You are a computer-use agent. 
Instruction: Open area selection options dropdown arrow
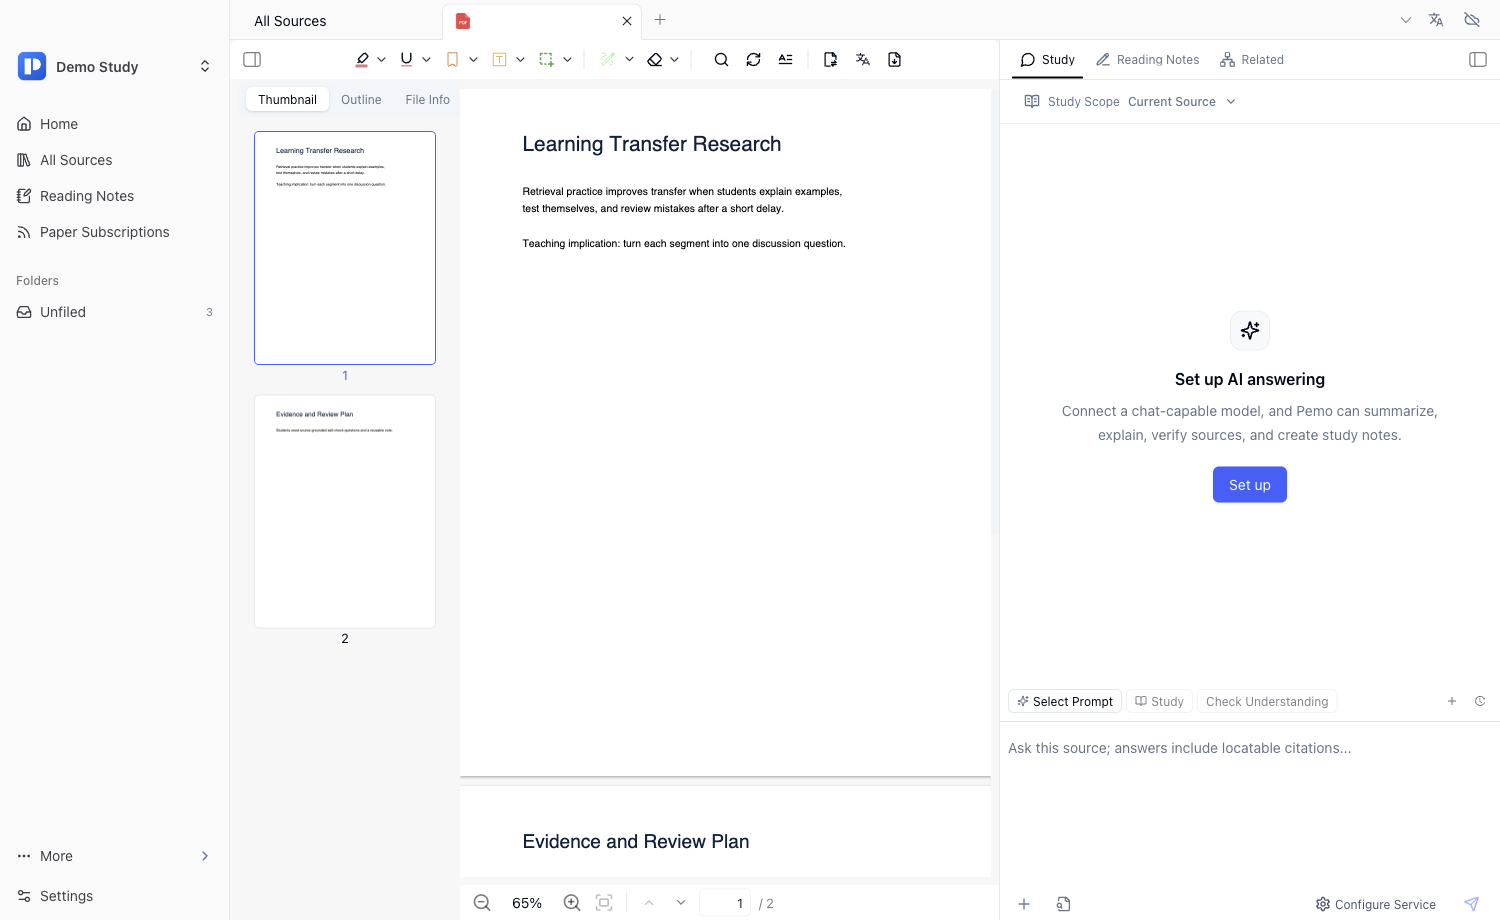coord(567,60)
